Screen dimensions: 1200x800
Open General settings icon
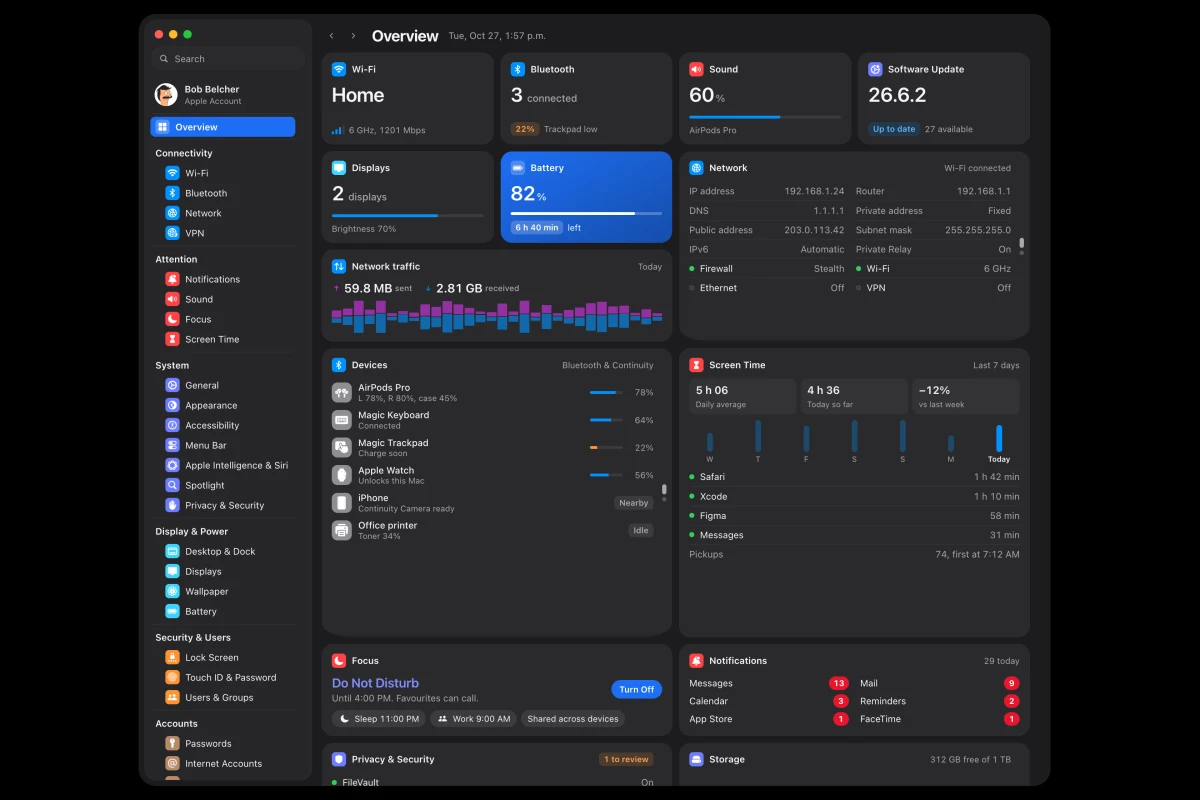point(172,385)
